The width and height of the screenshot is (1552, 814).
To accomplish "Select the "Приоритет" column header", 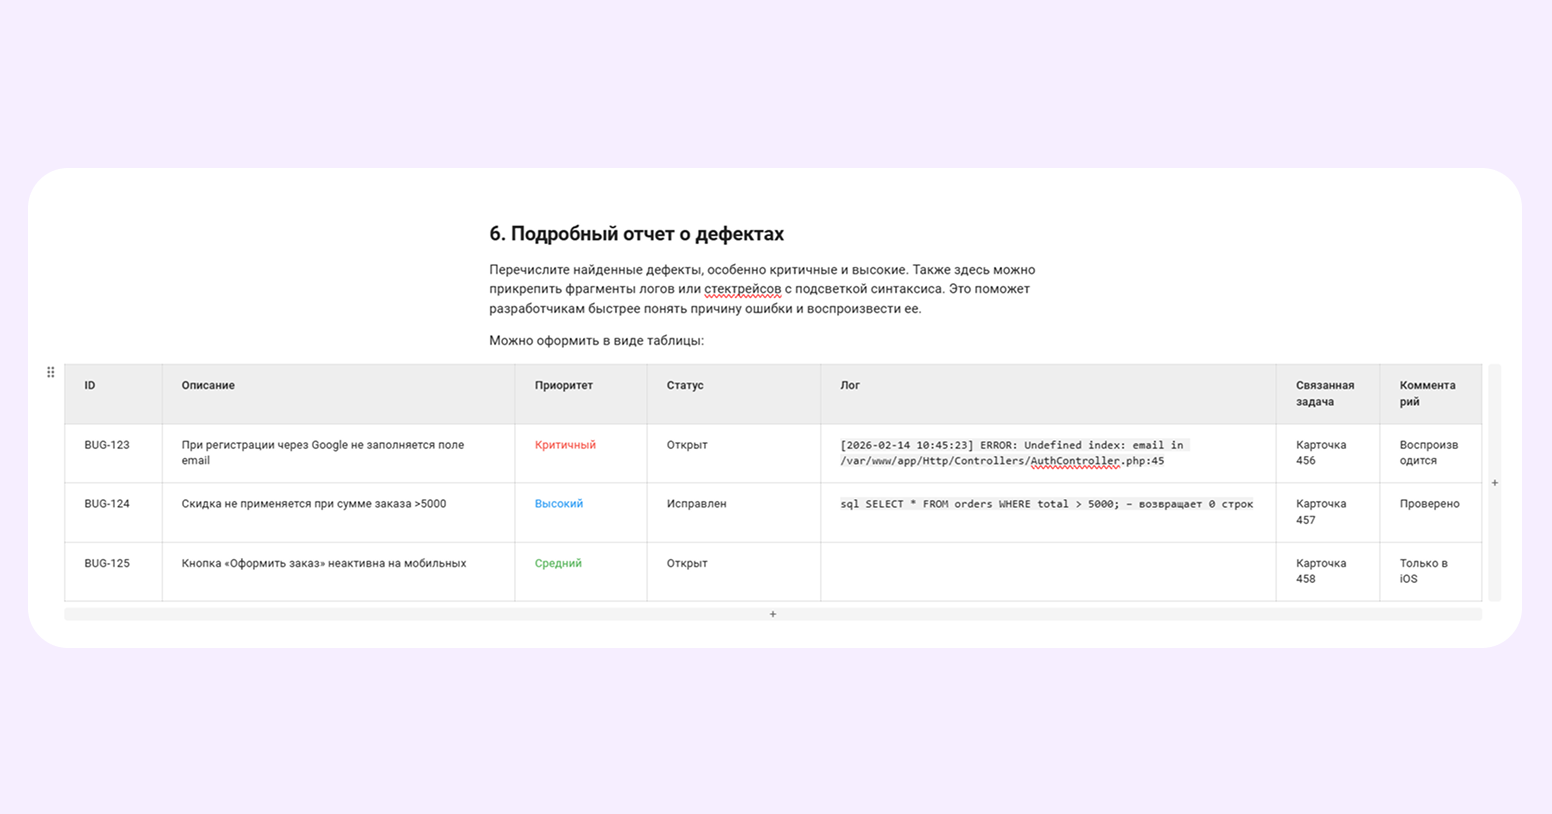I will (563, 386).
